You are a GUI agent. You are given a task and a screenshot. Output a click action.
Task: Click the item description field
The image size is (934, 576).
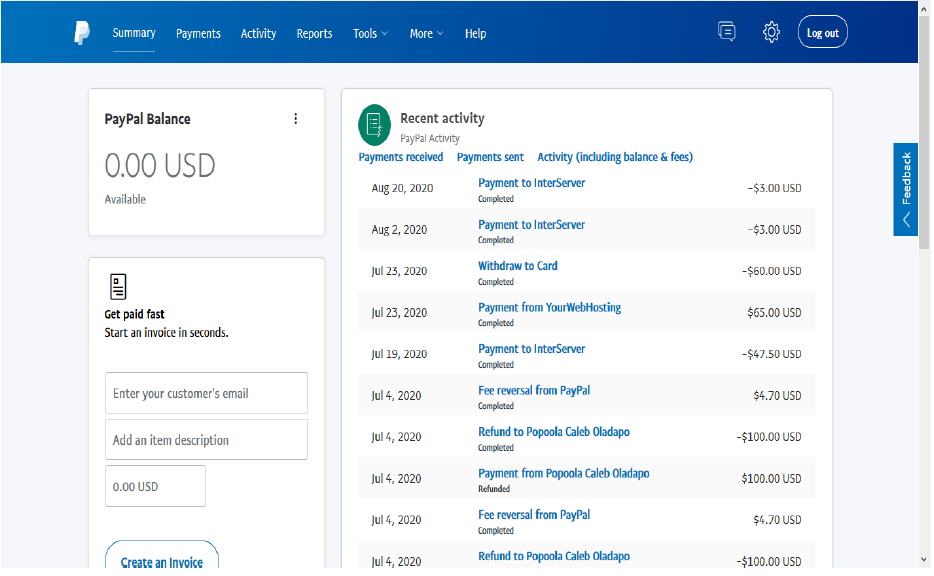click(206, 440)
